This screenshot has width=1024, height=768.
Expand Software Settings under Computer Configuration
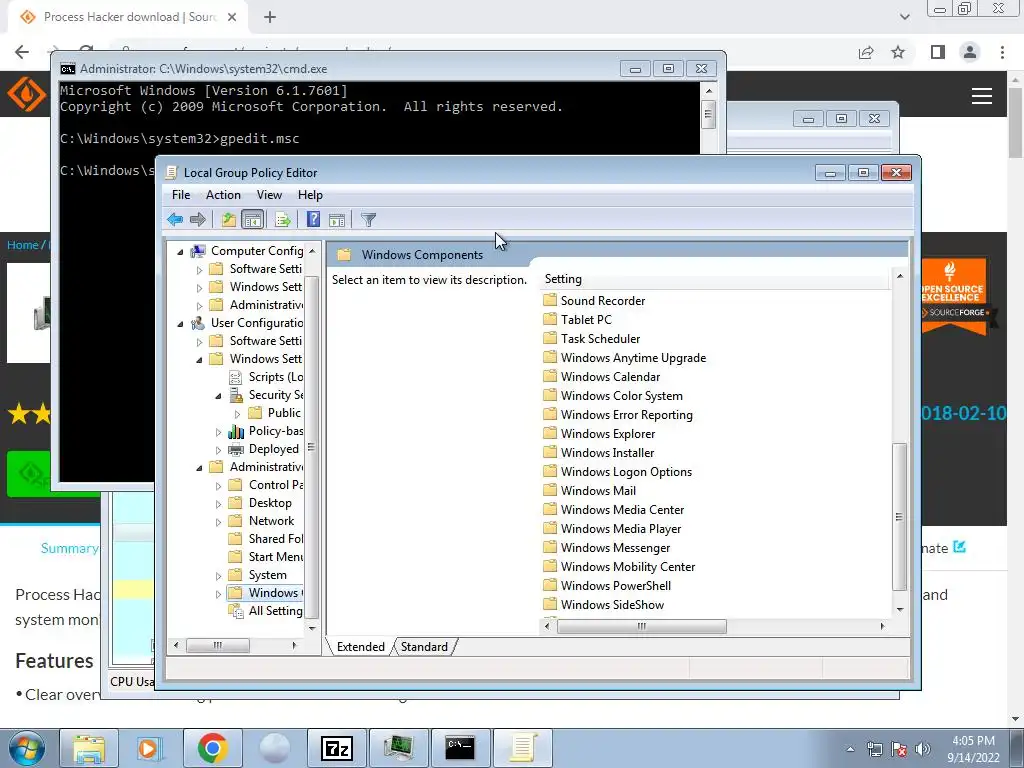click(x=200, y=270)
